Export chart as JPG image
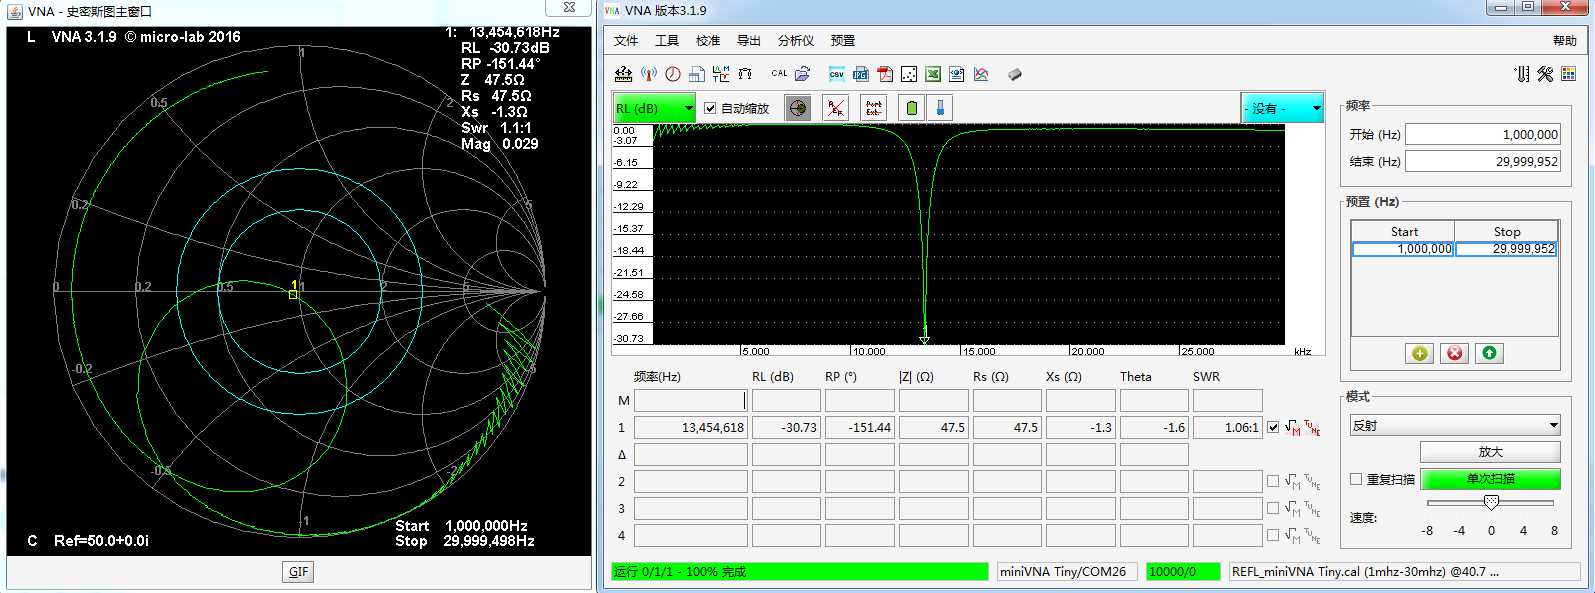This screenshot has height=593, width=1595. (x=860, y=74)
